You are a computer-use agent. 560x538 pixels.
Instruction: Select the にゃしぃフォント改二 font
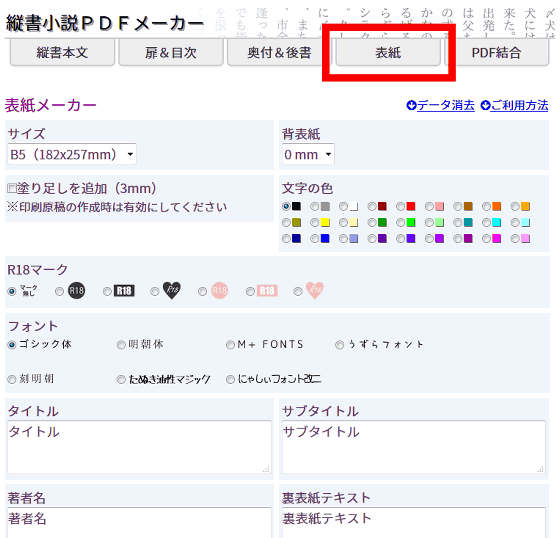point(230,379)
